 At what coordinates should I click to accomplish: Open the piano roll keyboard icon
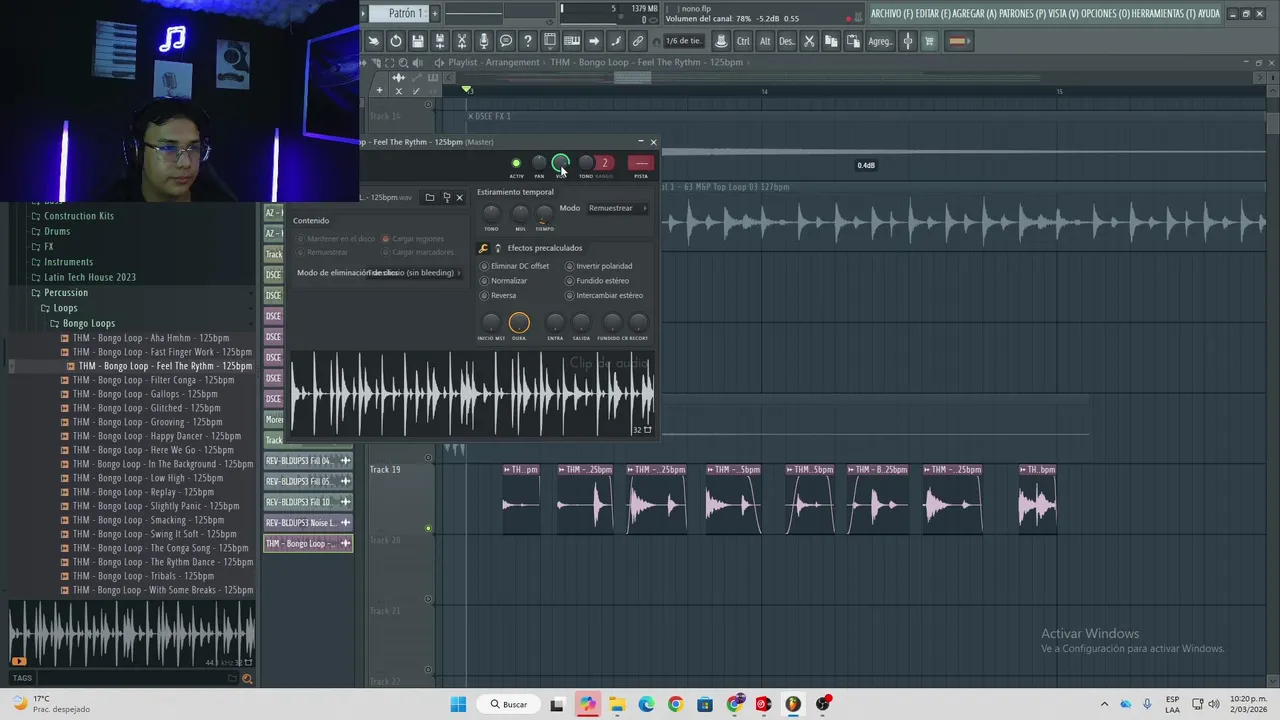tap(572, 41)
